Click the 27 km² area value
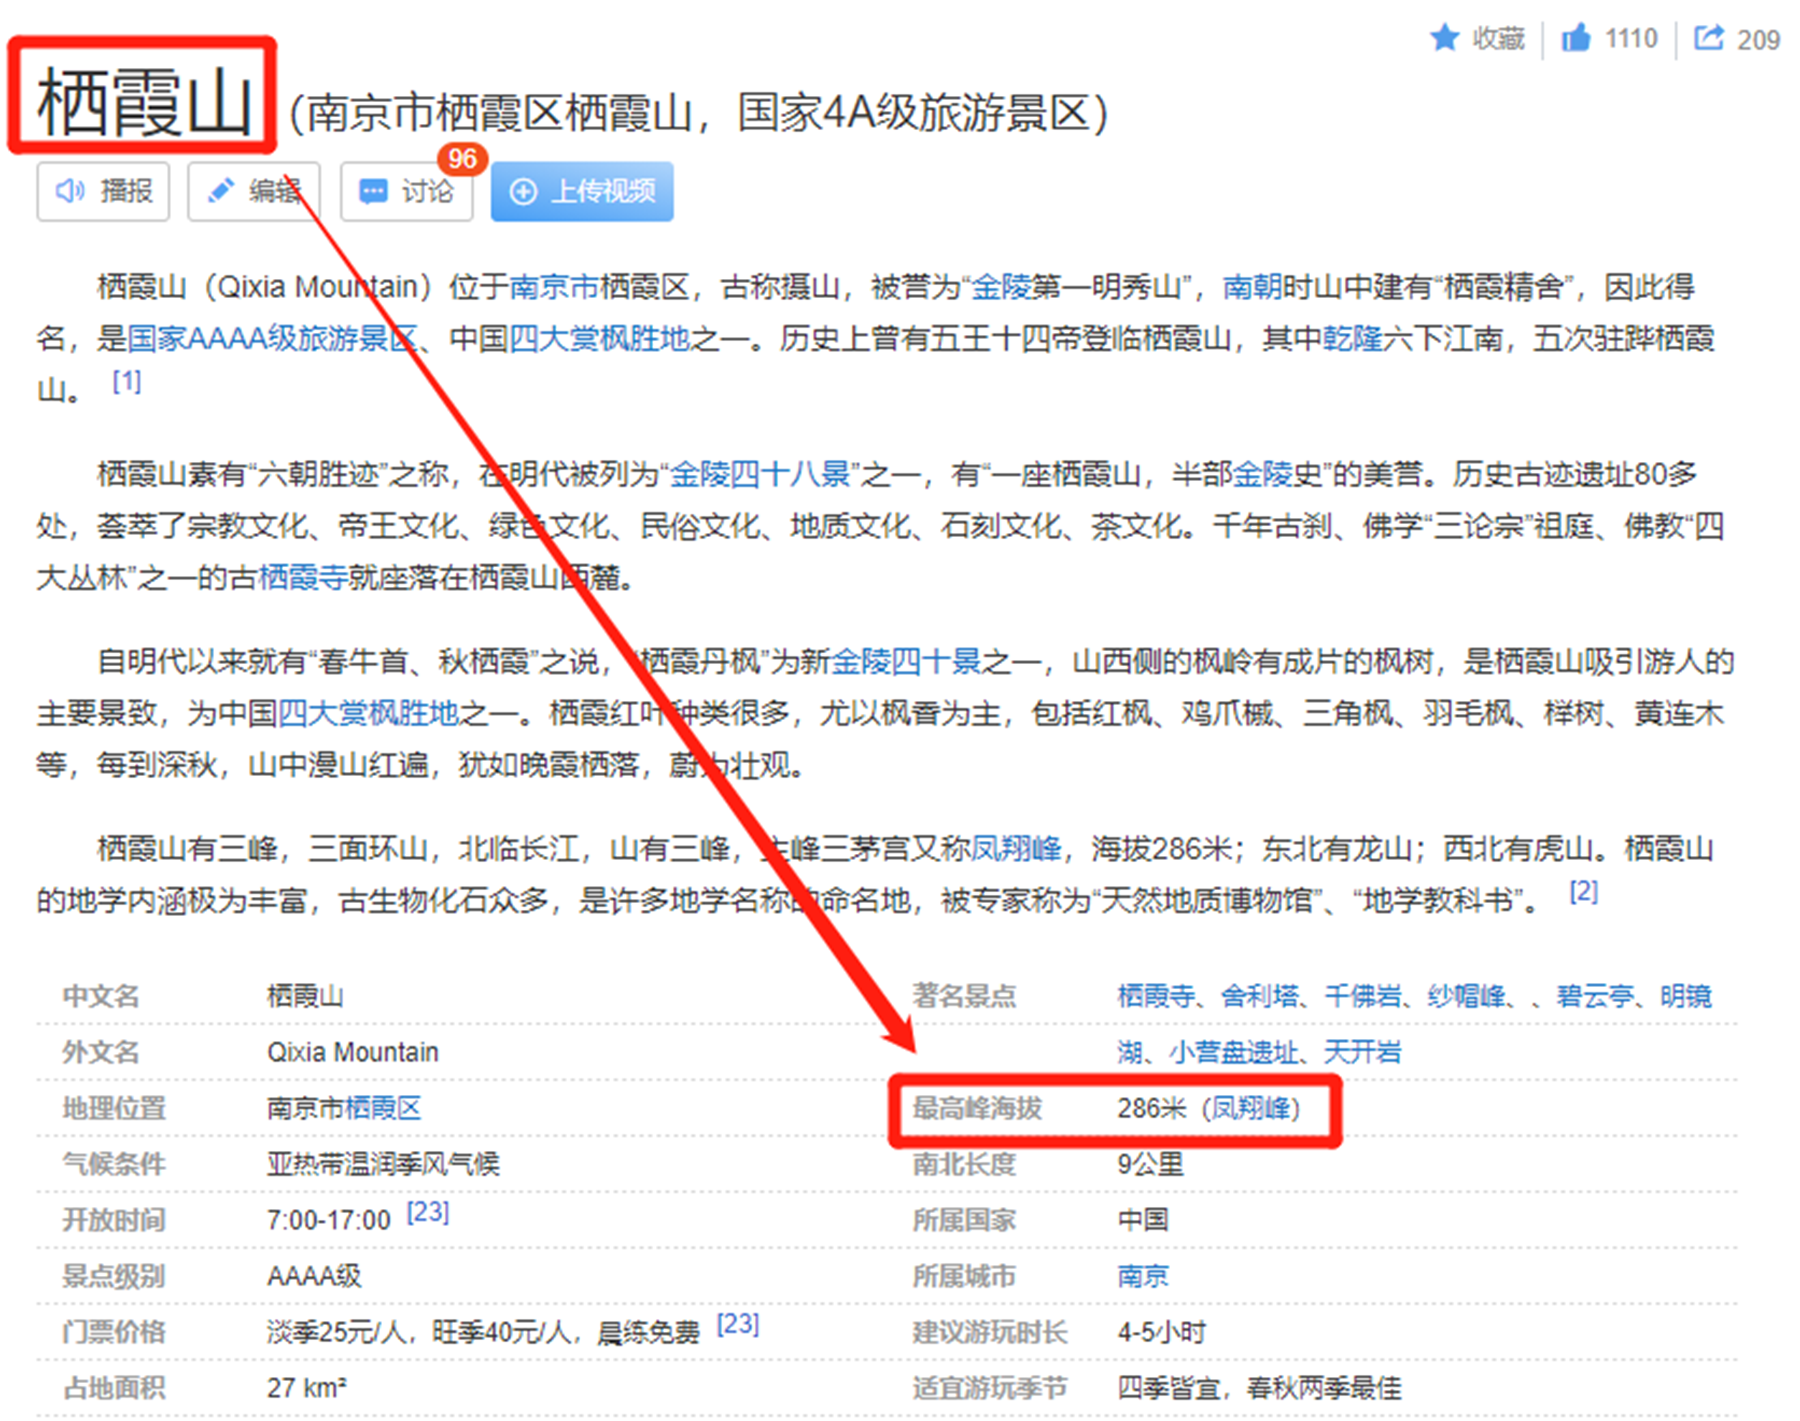Image resolution: width=1800 pixels, height=1421 pixels. coord(307,1388)
